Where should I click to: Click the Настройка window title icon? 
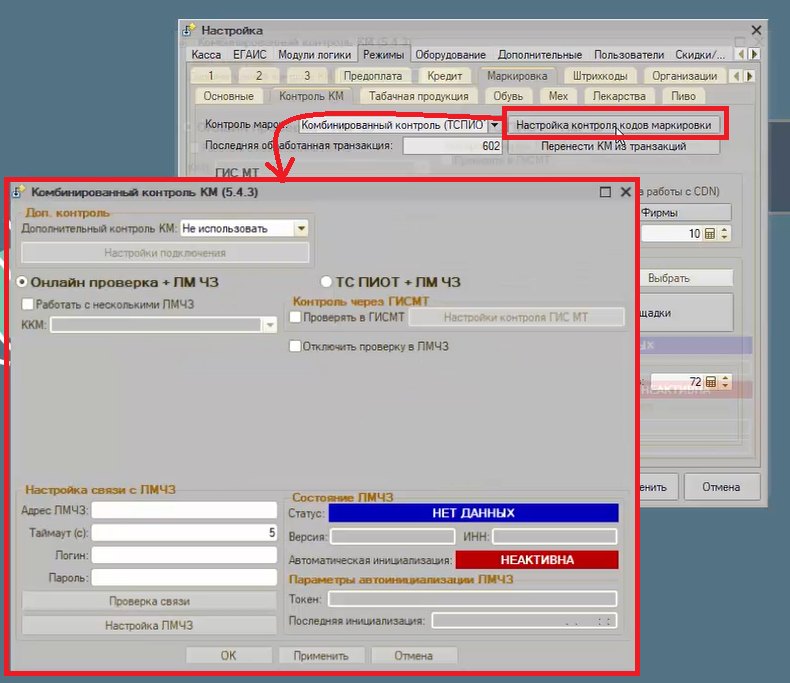[189, 30]
